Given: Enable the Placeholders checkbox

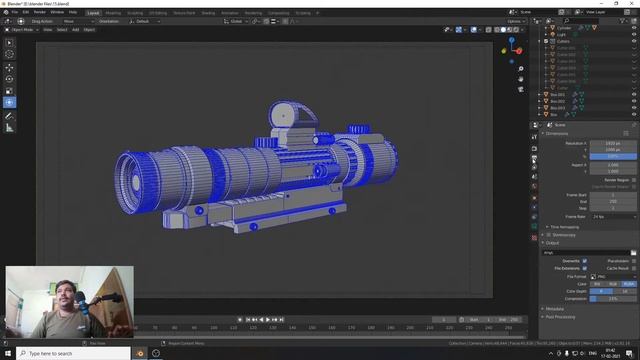Looking at the screenshot, I should pos(633,261).
